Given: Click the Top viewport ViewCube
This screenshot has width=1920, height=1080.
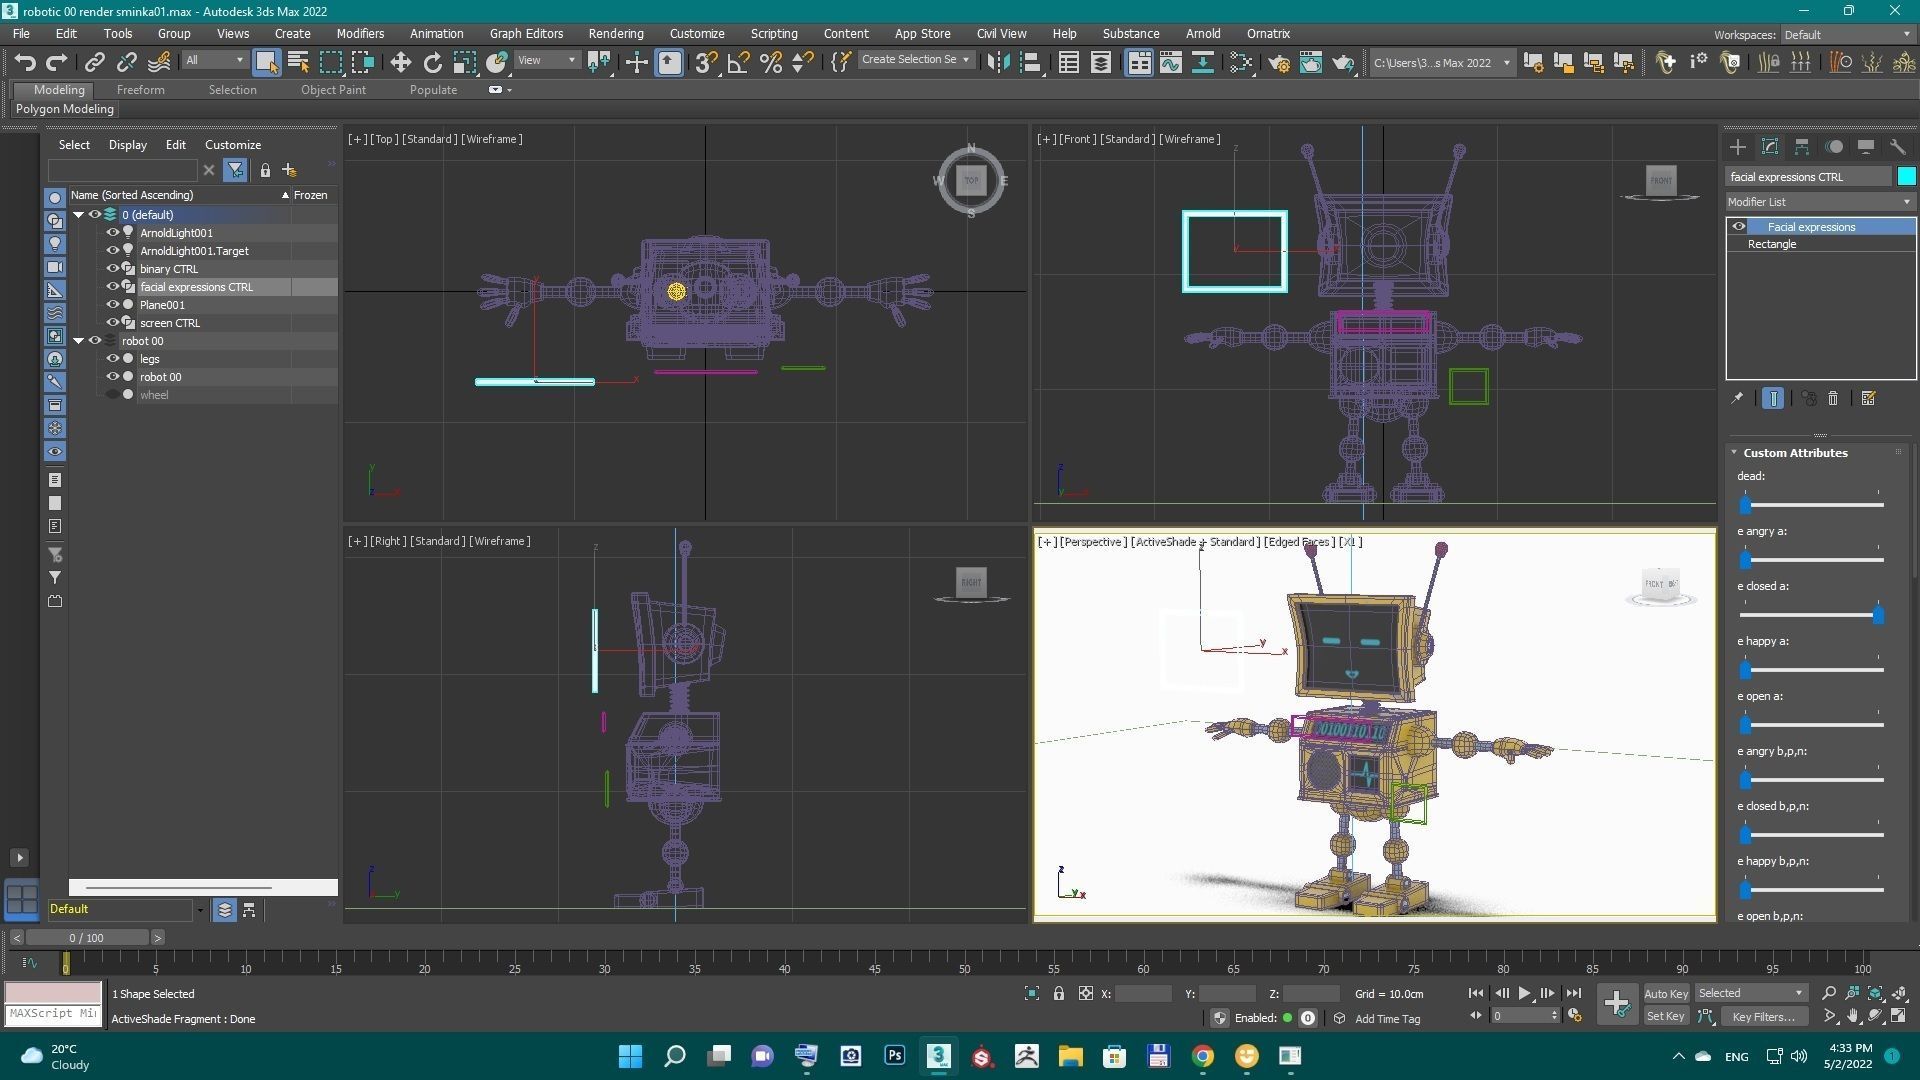Looking at the screenshot, I should tap(971, 181).
